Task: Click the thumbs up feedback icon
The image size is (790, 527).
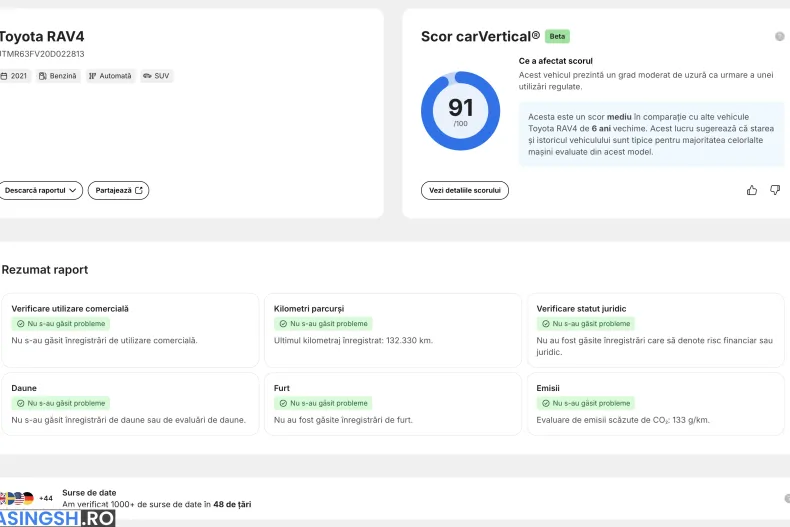Action: pyautogui.click(x=752, y=190)
